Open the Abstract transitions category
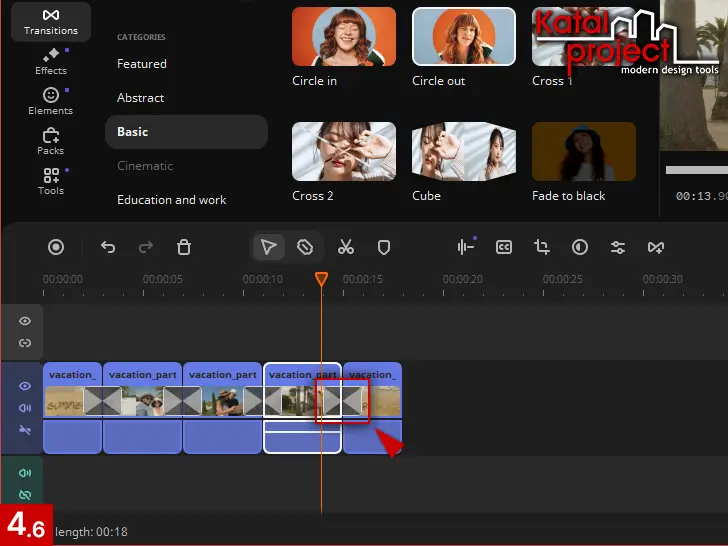The width and height of the screenshot is (728, 546). pos(141,98)
